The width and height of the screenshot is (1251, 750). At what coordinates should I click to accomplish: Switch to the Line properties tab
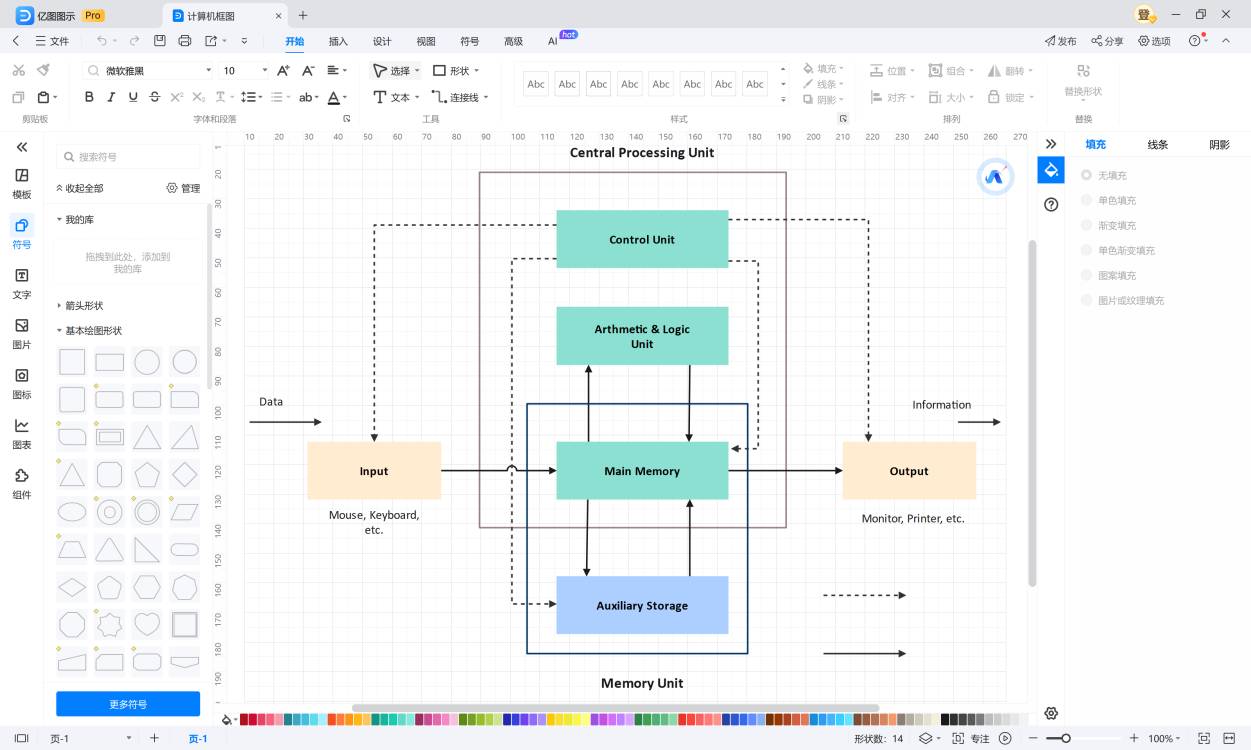(1157, 145)
